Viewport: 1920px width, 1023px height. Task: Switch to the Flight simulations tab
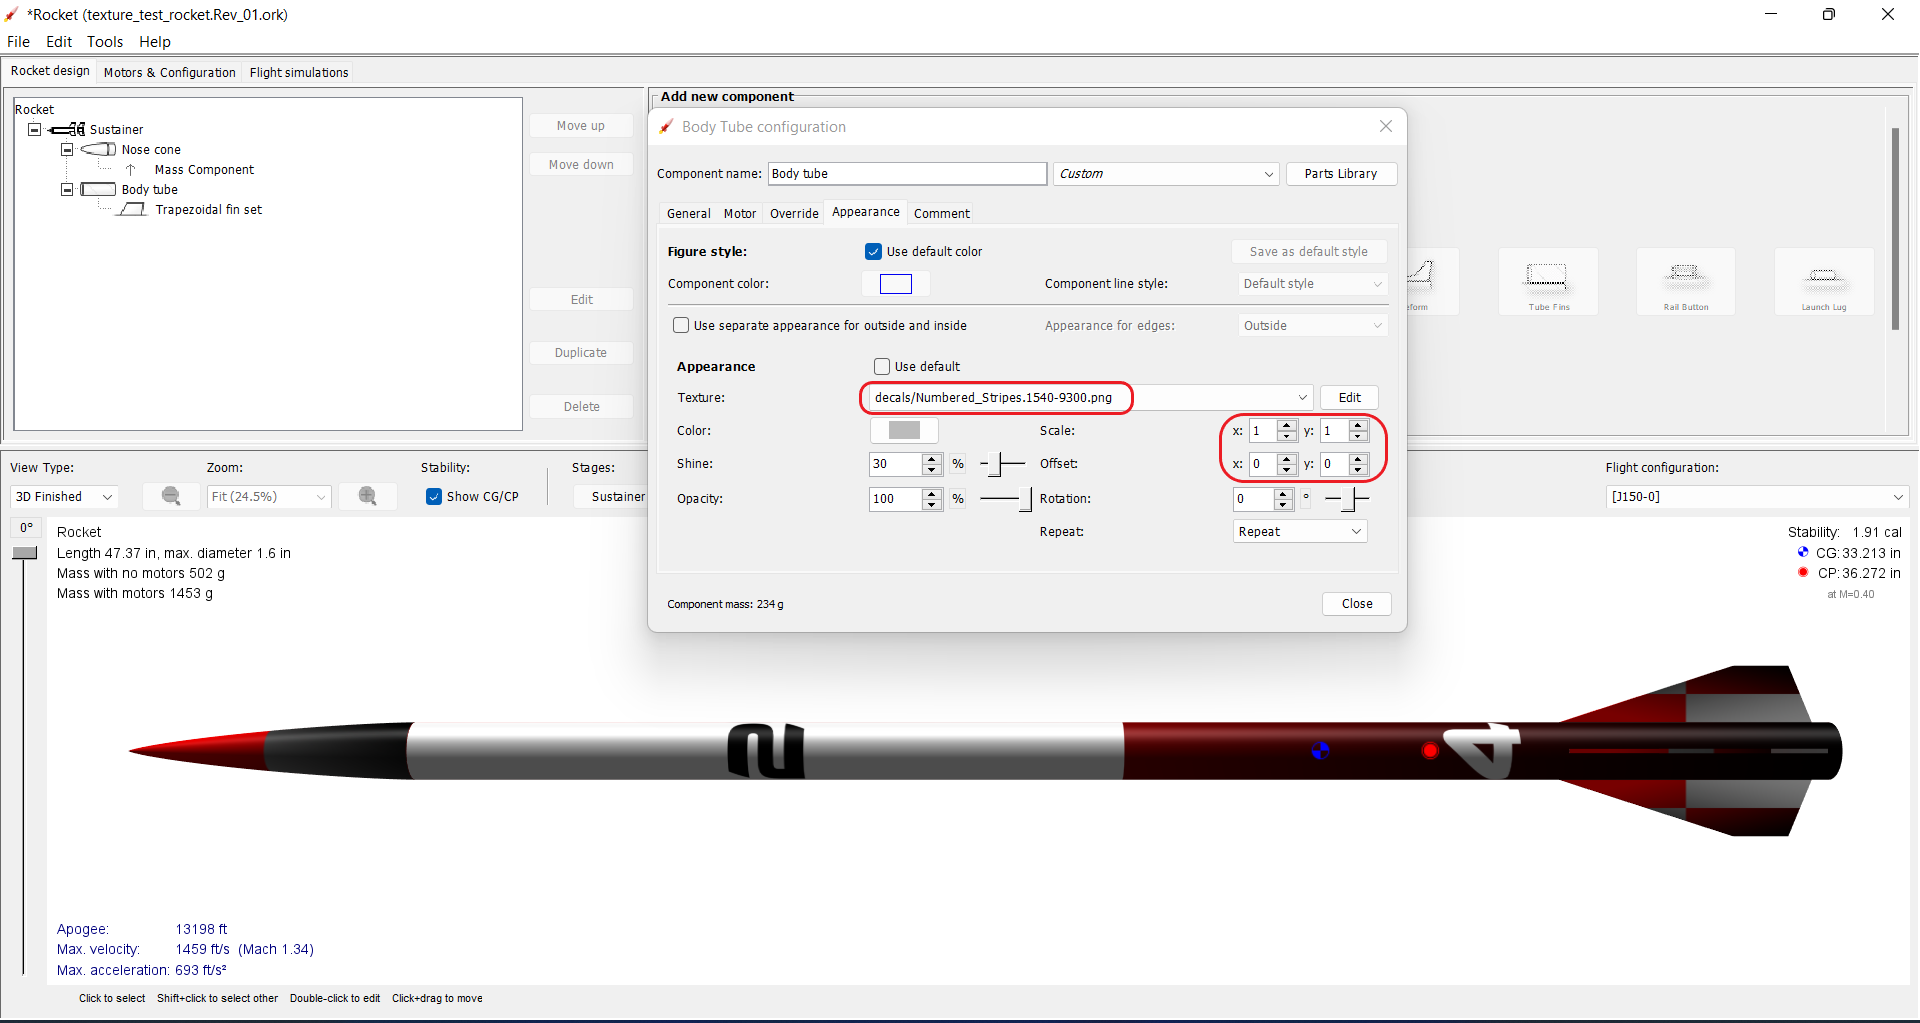tap(298, 72)
